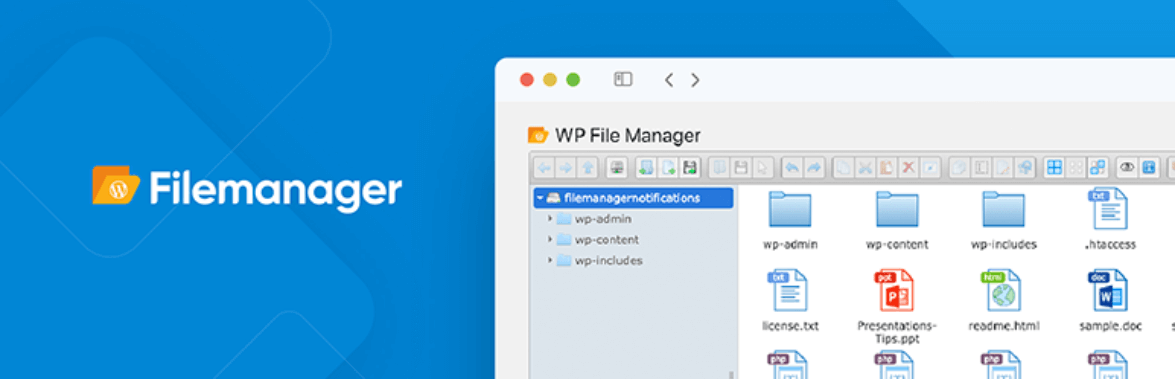Click the yellow minimize window button
The height and width of the screenshot is (379, 1175).
(x=549, y=79)
